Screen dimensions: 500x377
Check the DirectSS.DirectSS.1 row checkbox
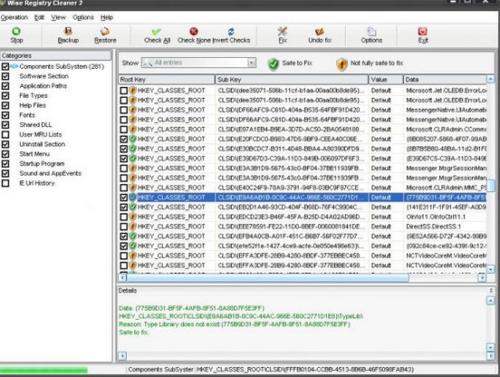[124, 227]
